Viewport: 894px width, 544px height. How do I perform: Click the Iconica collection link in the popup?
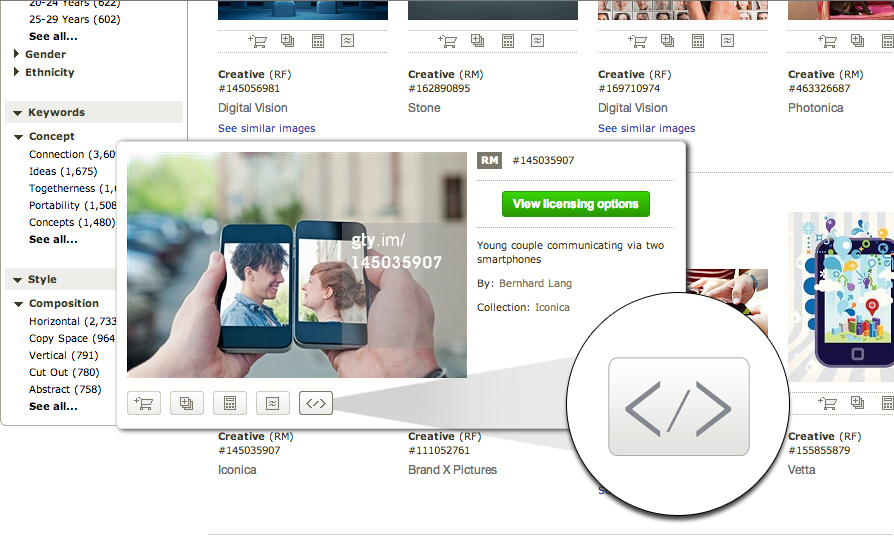click(x=552, y=307)
